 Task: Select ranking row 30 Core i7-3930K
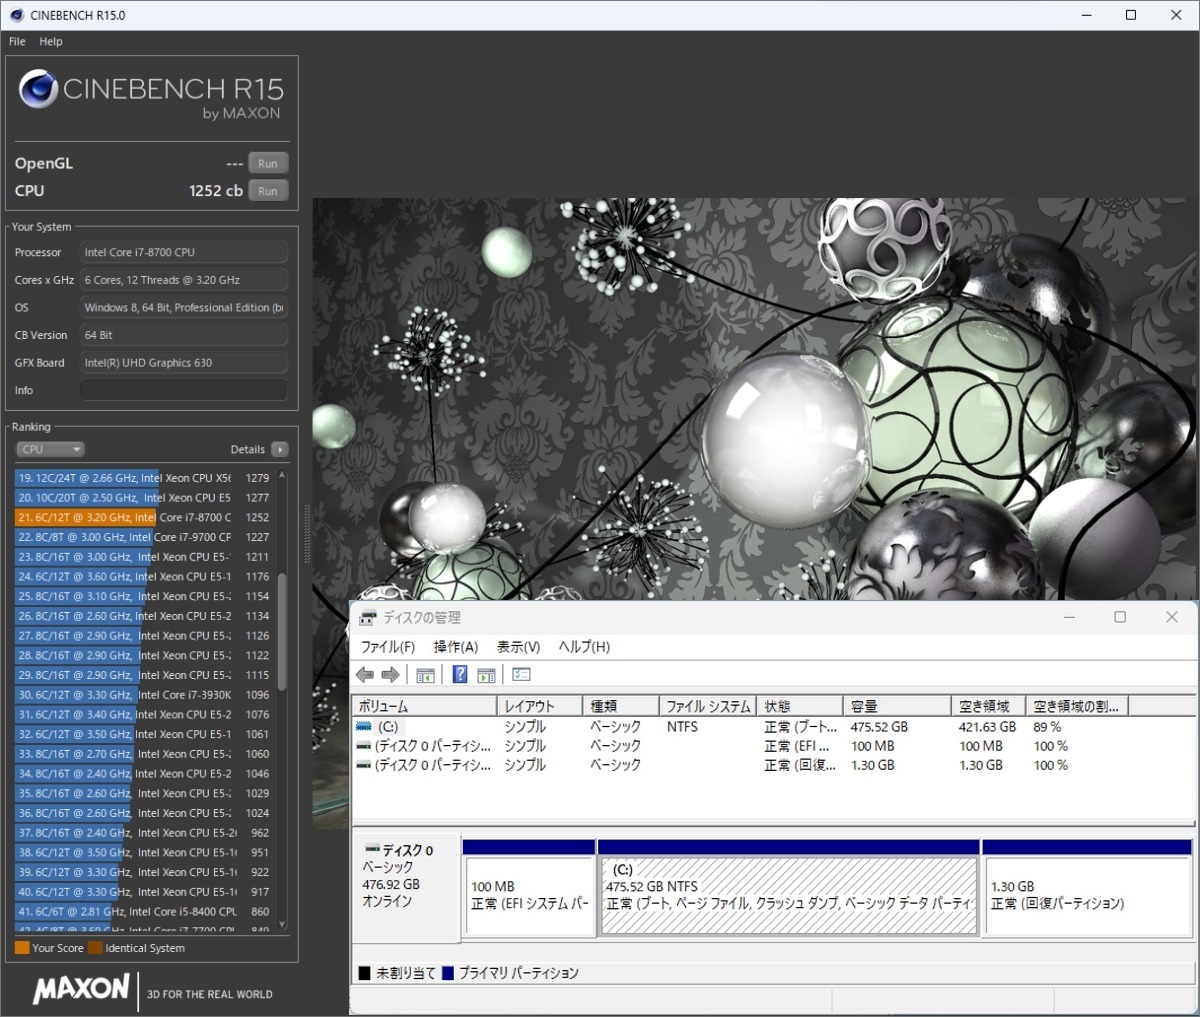click(144, 695)
